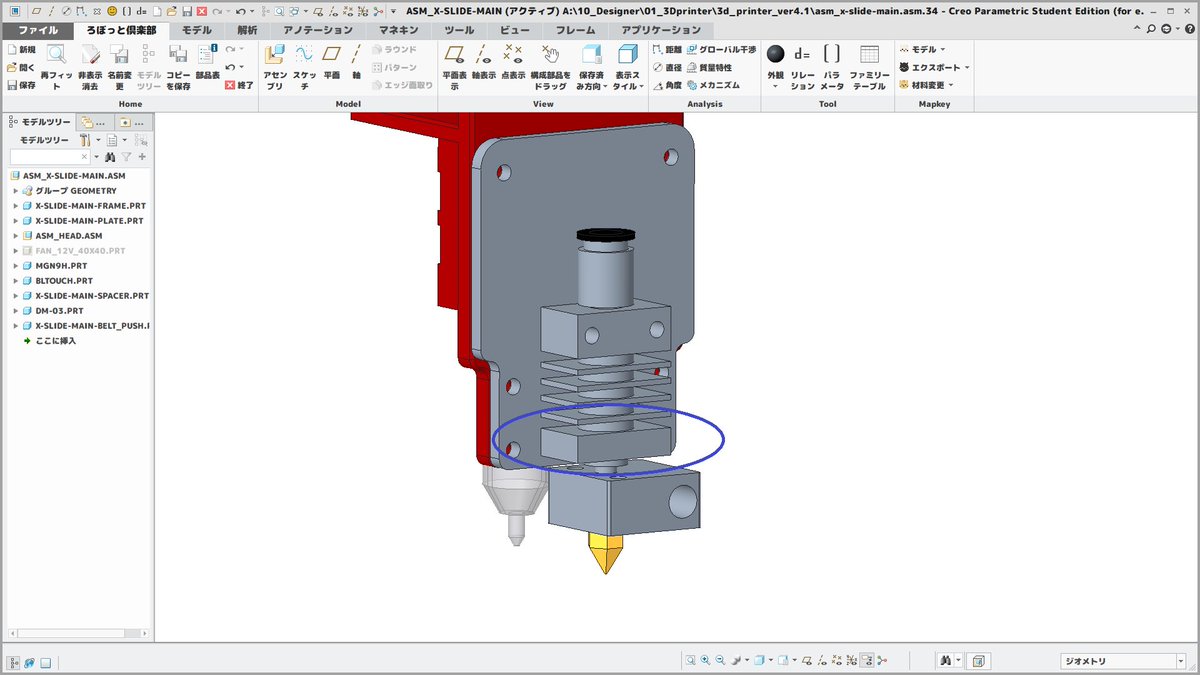Image resolution: width=1200 pixels, height=675 pixels.
Task: Click the model tree search input field
Action: tap(50, 157)
